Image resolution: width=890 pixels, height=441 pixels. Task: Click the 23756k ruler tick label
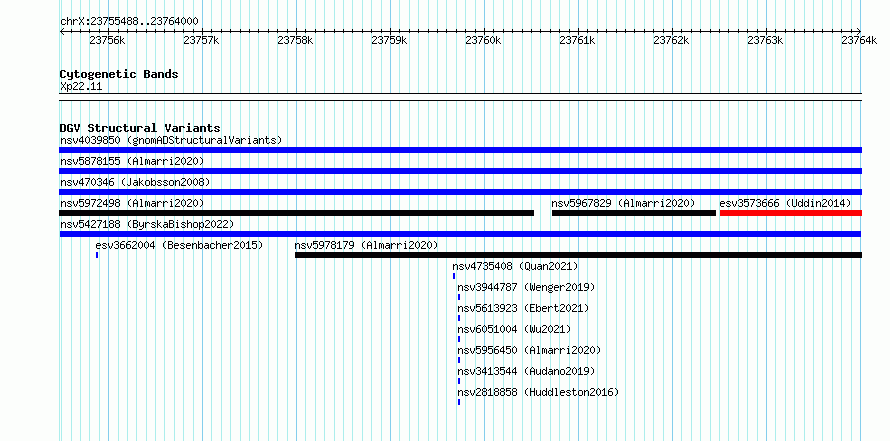(107, 40)
